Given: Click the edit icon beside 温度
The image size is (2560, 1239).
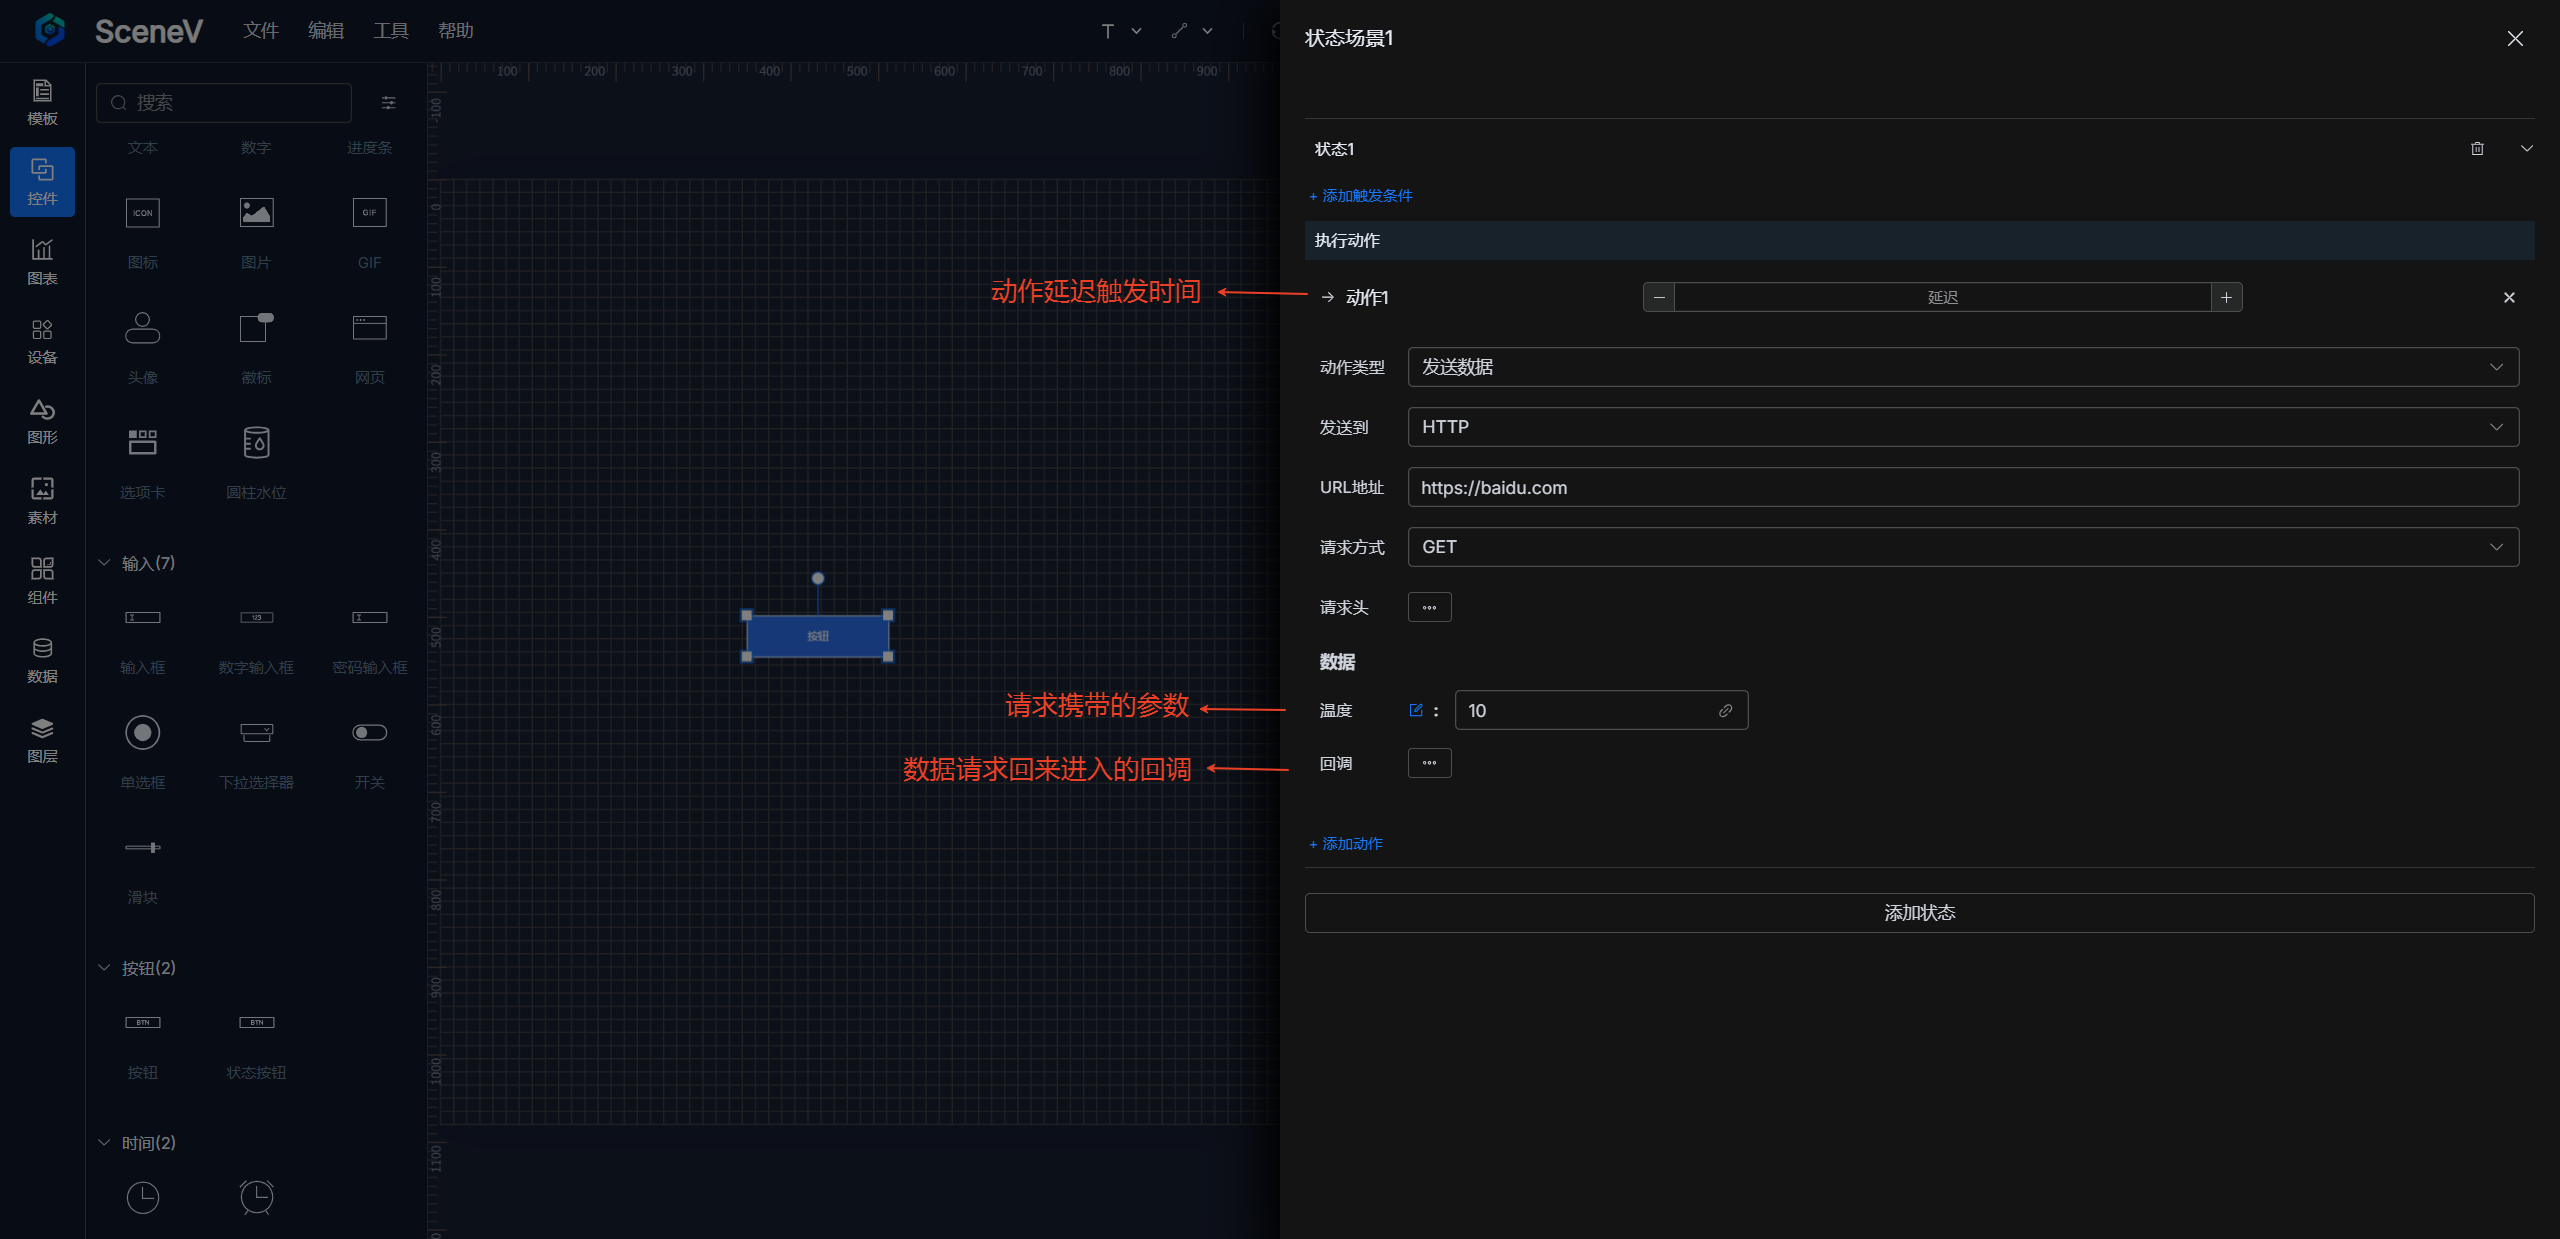Looking at the screenshot, I should 1415,710.
